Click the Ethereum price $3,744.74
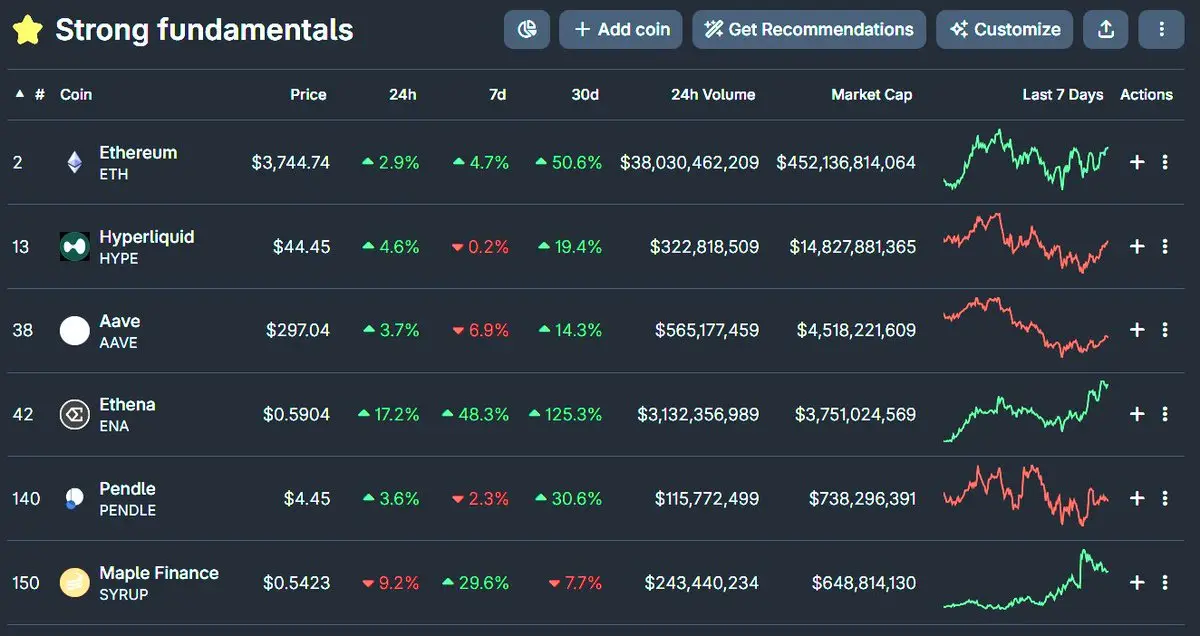 click(291, 162)
